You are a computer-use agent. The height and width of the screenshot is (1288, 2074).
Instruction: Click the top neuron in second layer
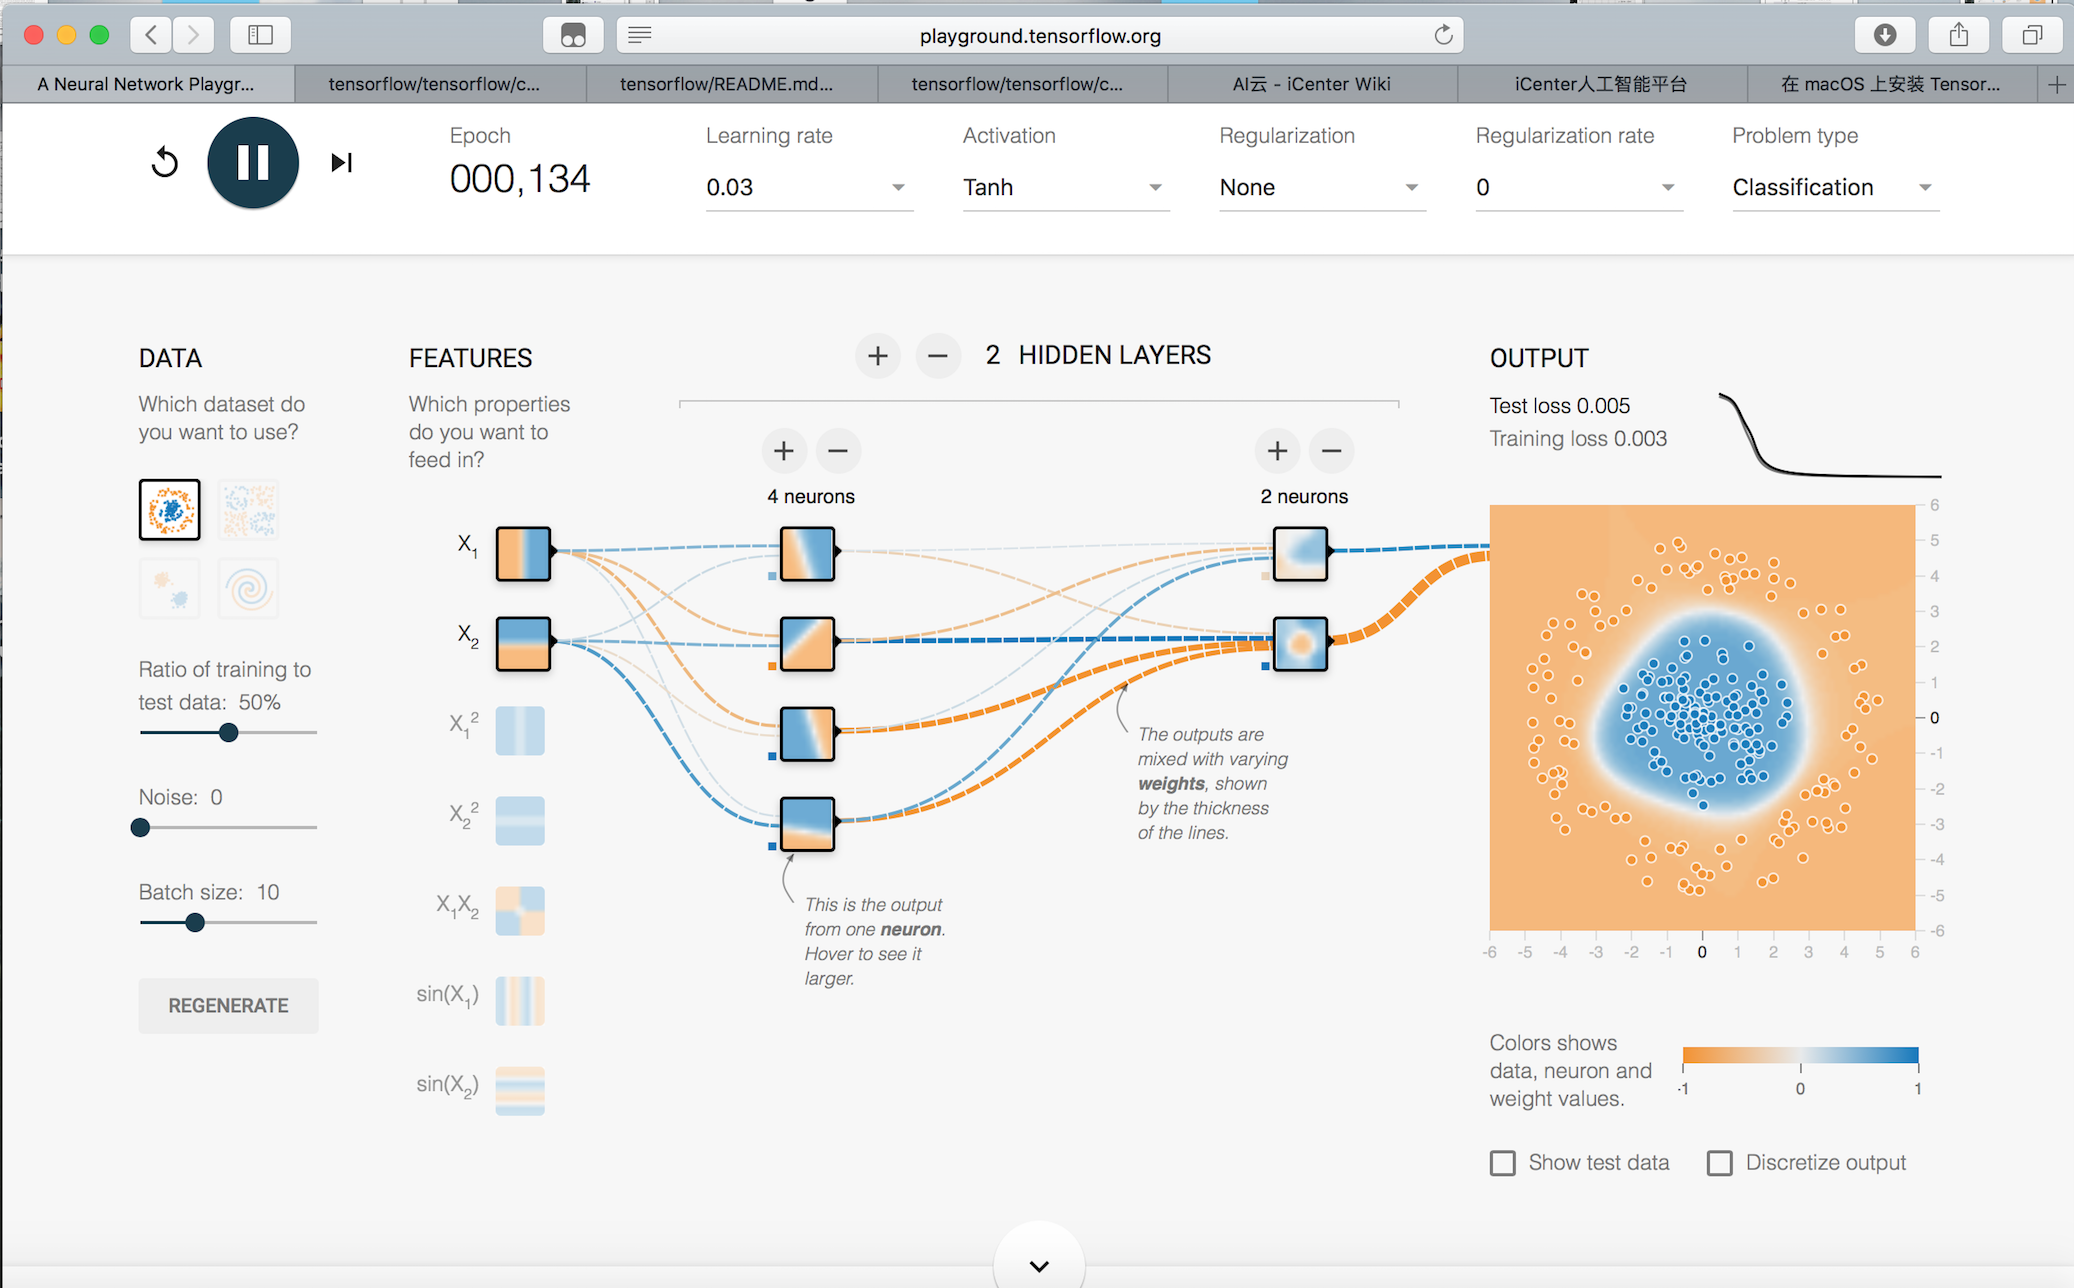pos(1300,553)
